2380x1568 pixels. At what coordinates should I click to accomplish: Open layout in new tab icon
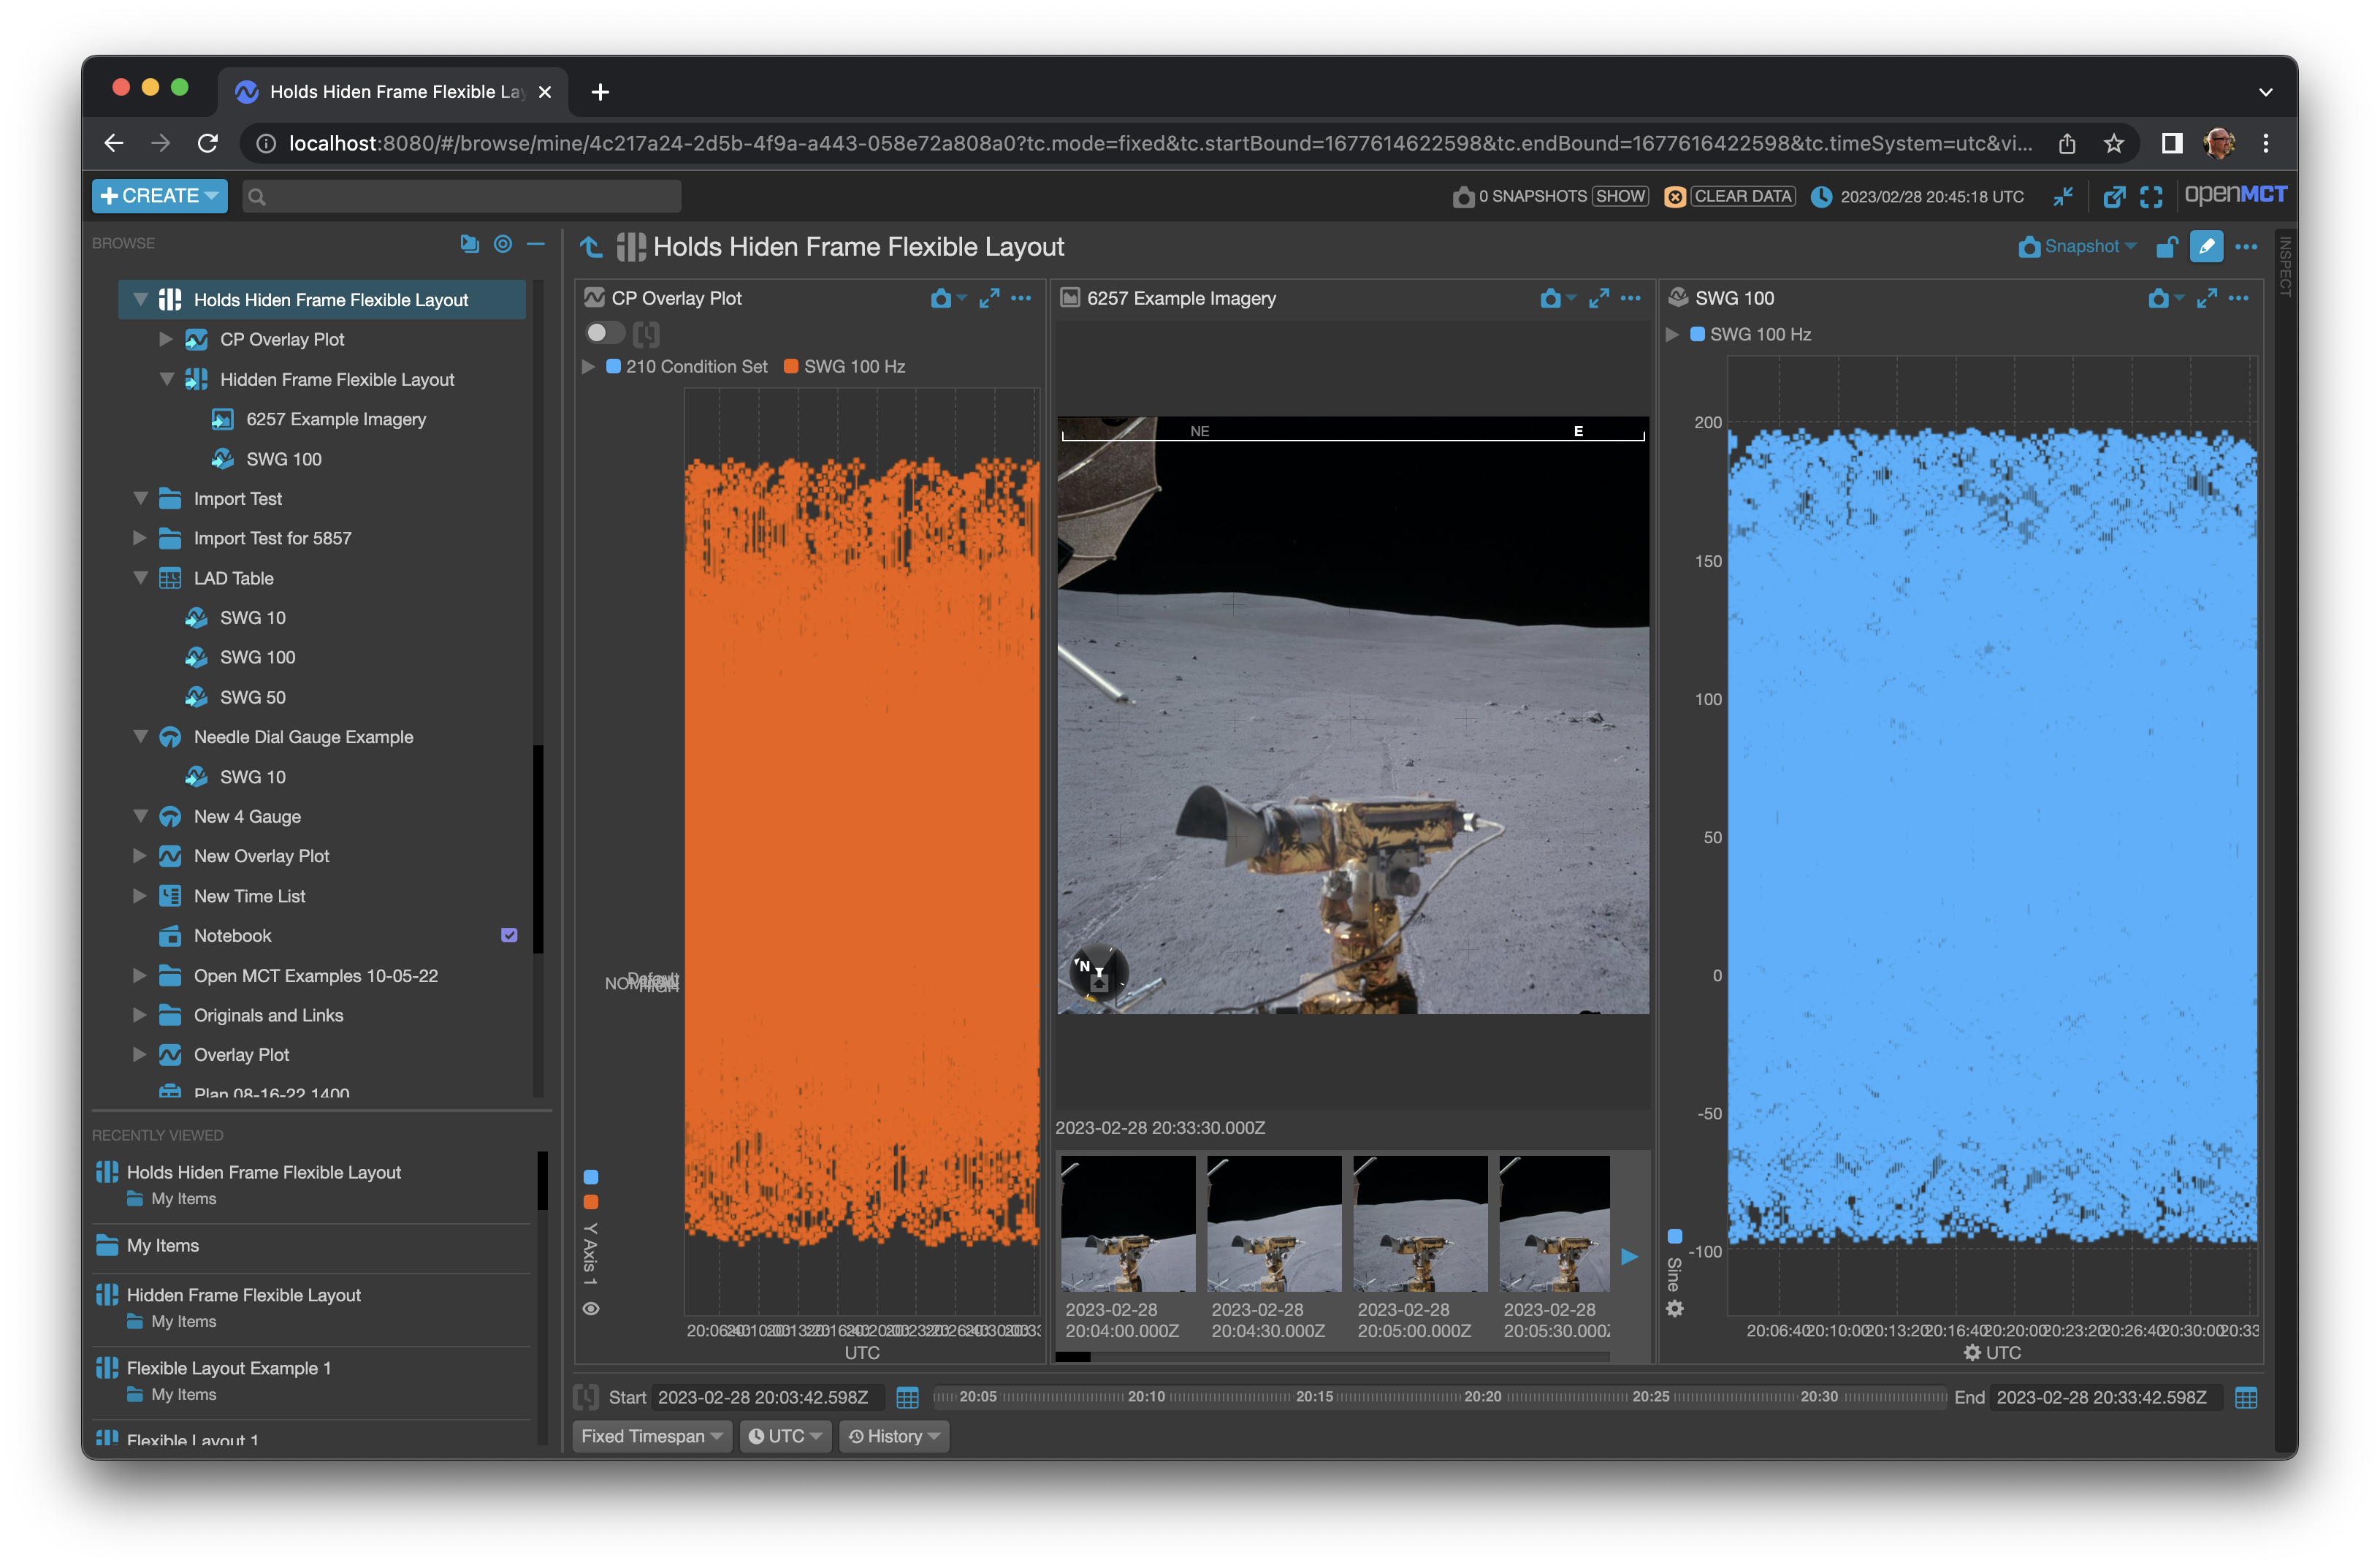(2113, 196)
